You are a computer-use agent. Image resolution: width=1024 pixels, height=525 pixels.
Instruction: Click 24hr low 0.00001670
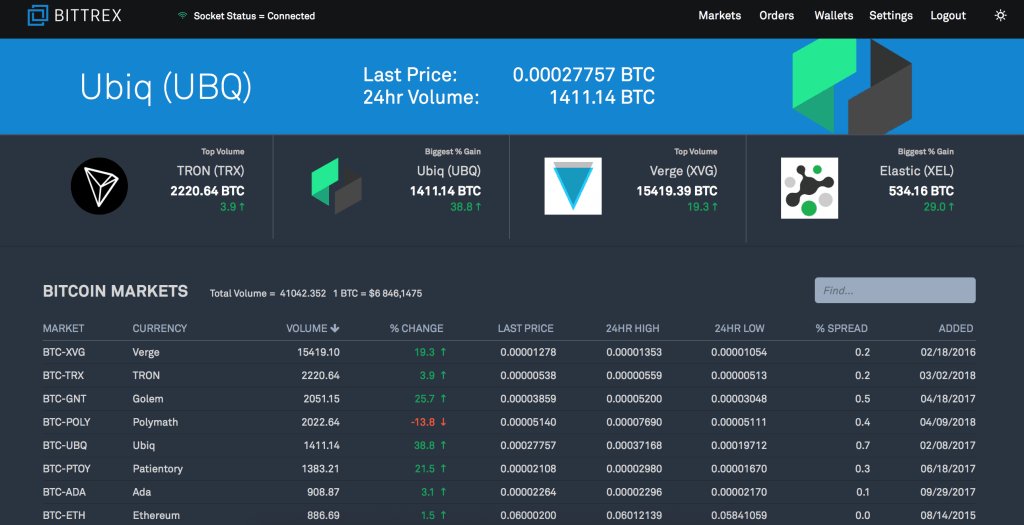pyautogui.click(x=739, y=469)
